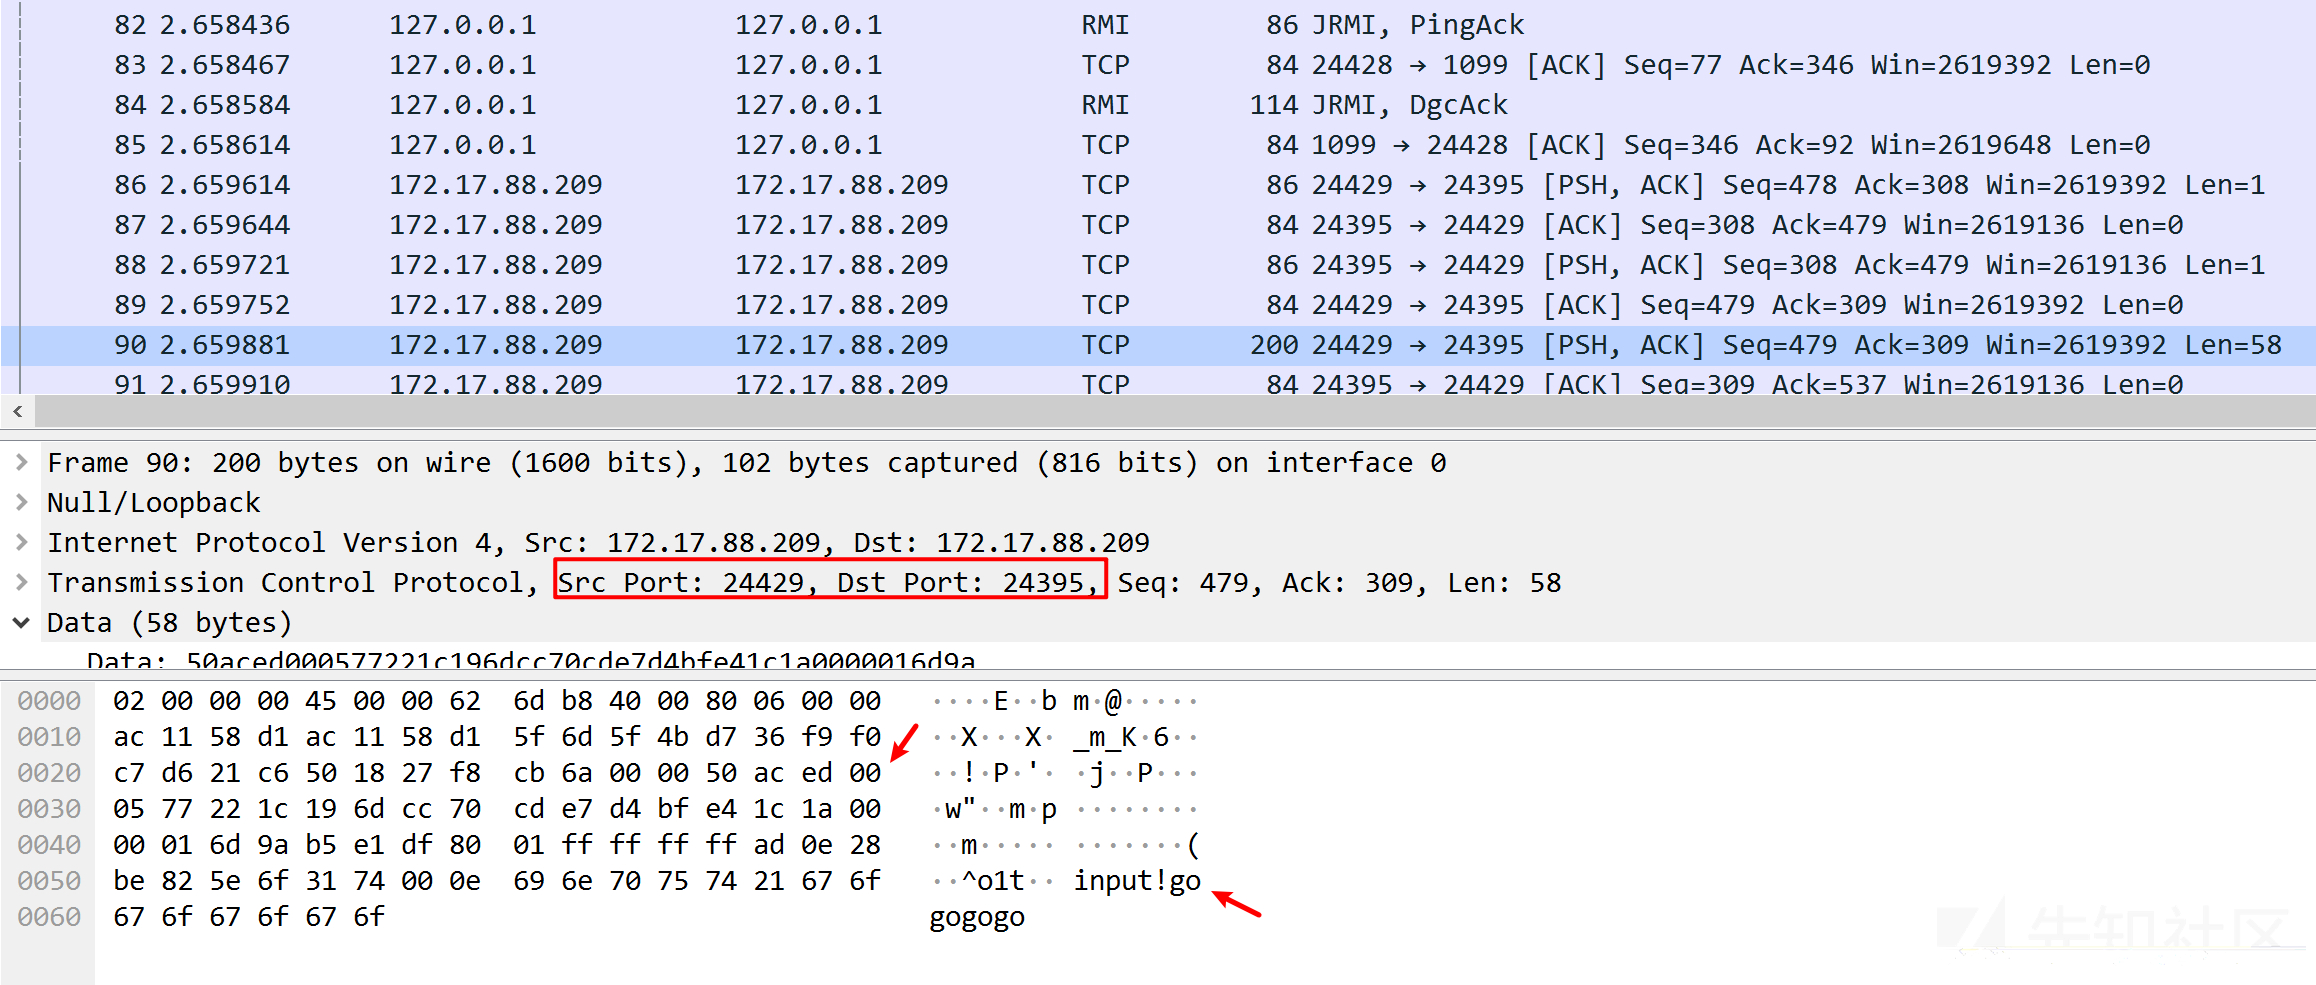Screen dimensions: 2316x985
Task: Click hex offset 0000 row bytes
Action: coord(497,701)
